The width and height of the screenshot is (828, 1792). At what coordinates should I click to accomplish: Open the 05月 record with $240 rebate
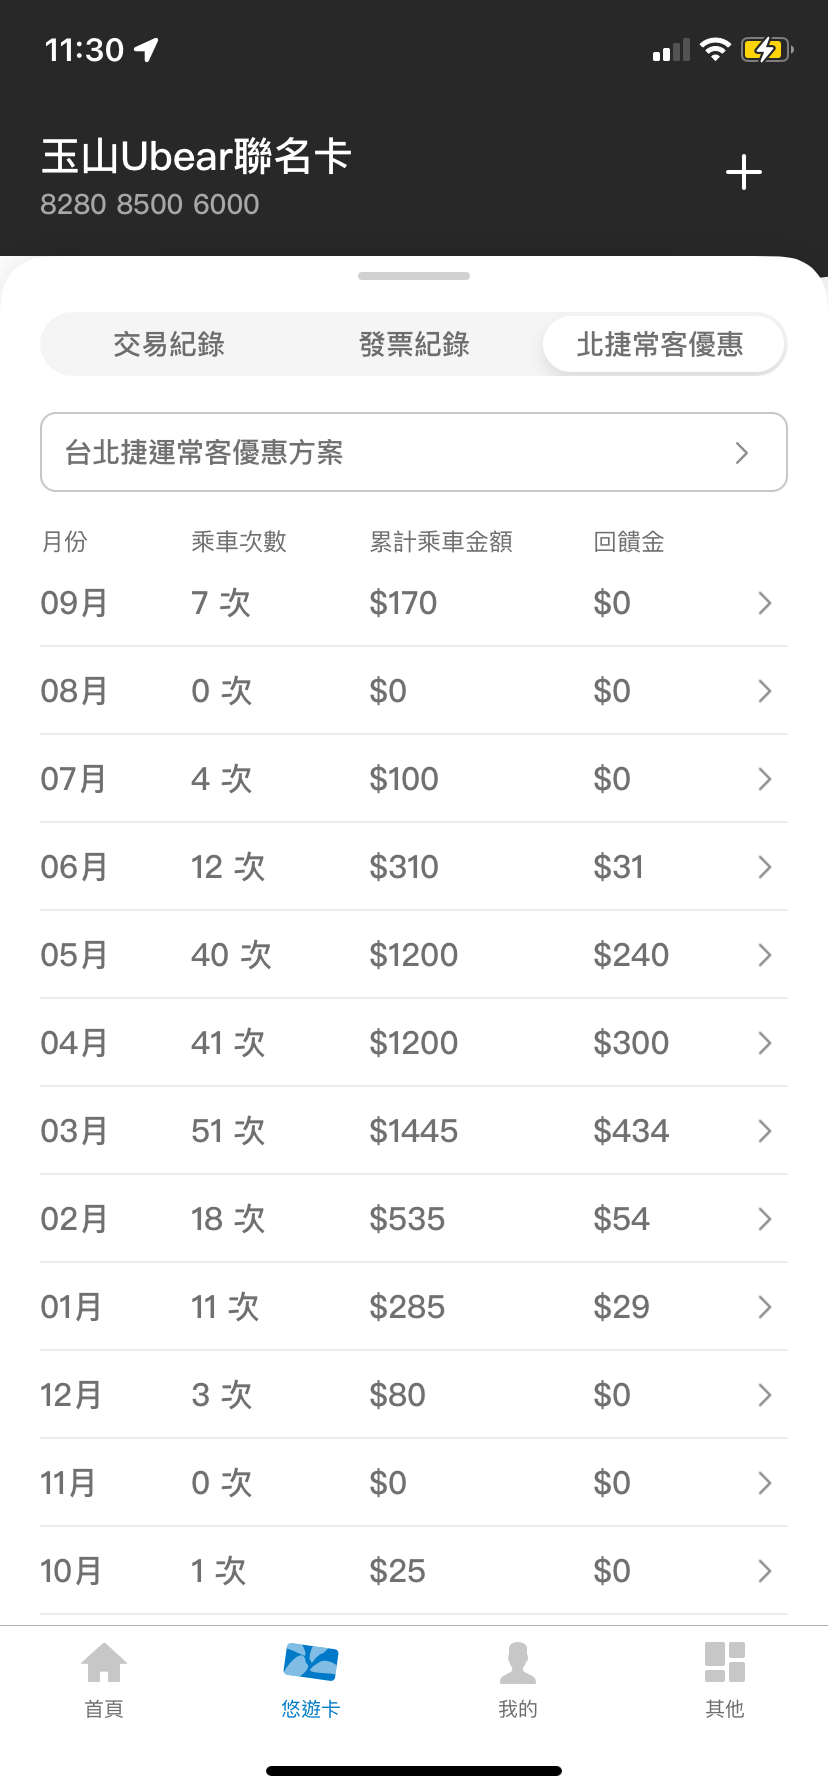414,955
